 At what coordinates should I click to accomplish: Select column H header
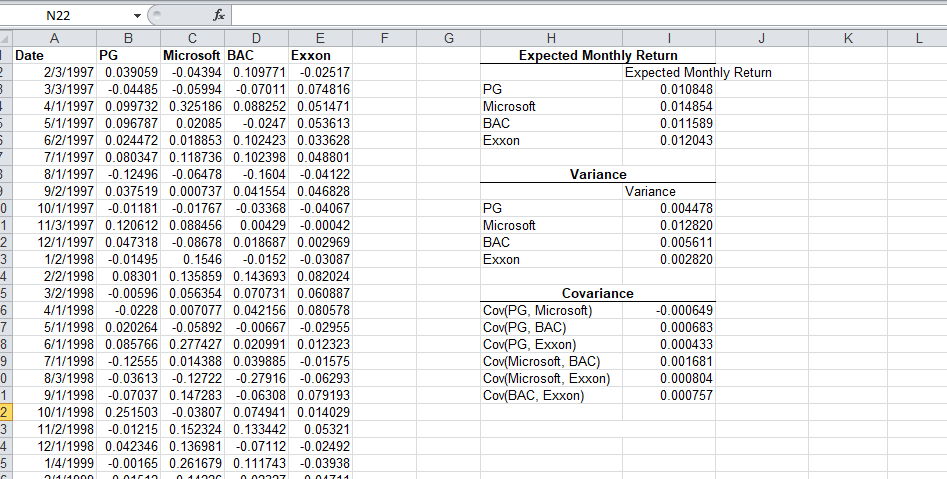(551, 39)
